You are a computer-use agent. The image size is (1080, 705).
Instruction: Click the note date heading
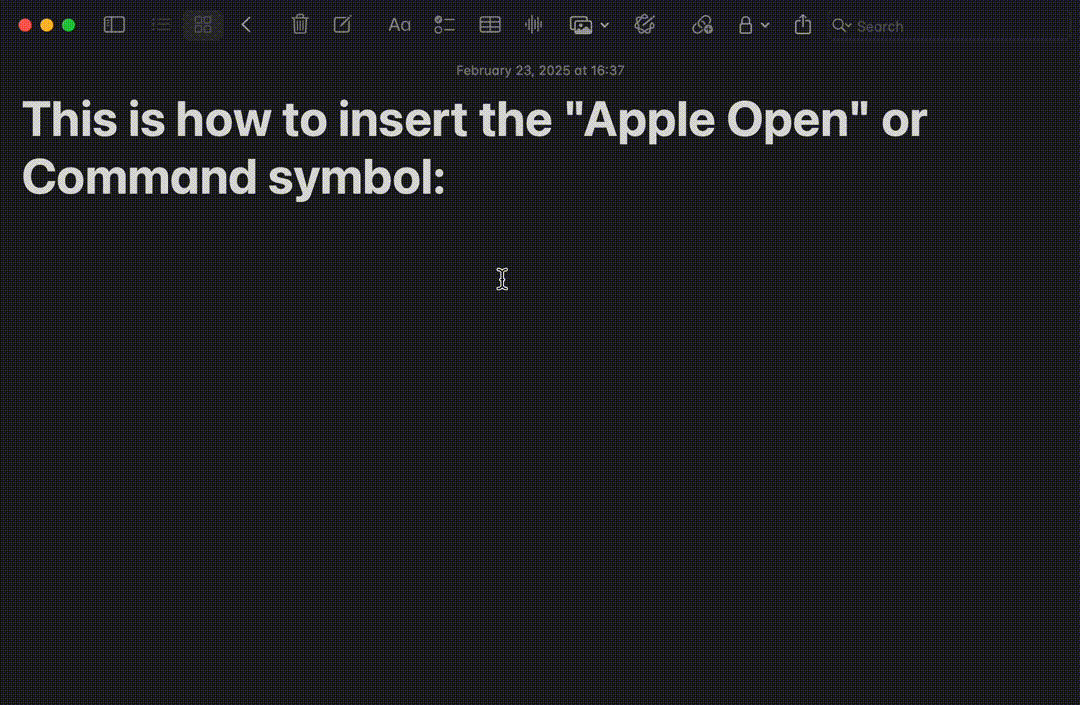[x=540, y=70]
